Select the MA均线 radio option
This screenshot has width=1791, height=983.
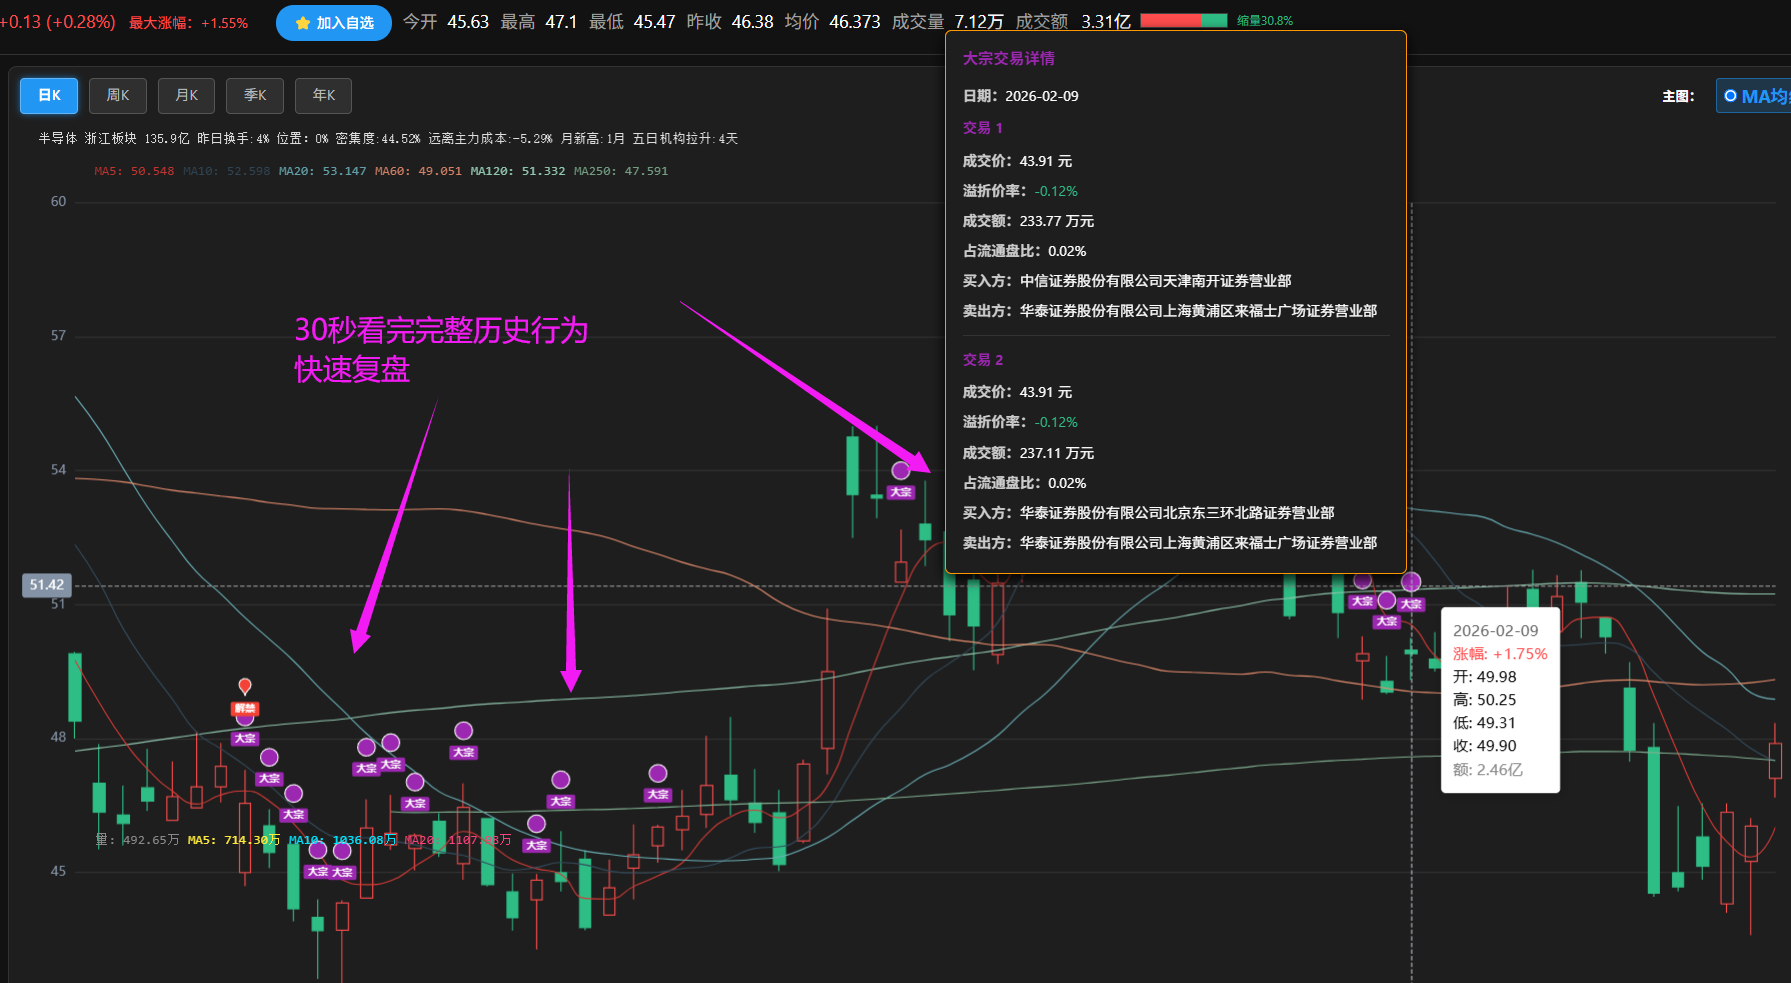click(x=1731, y=96)
